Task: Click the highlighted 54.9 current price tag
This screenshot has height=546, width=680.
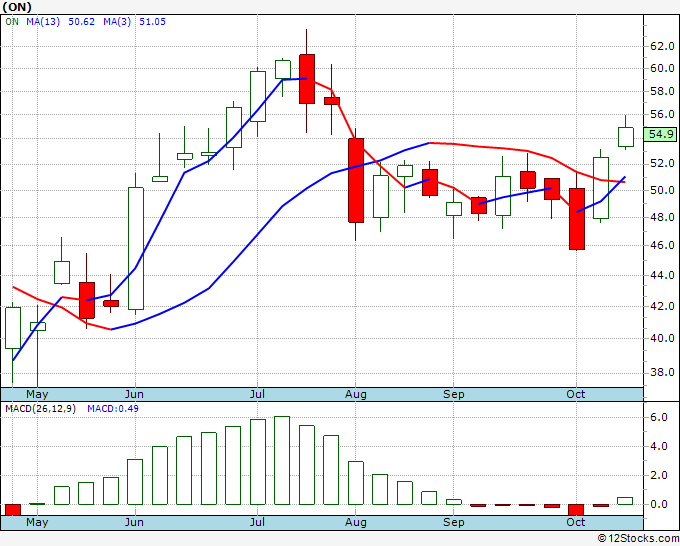Action: tap(660, 134)
